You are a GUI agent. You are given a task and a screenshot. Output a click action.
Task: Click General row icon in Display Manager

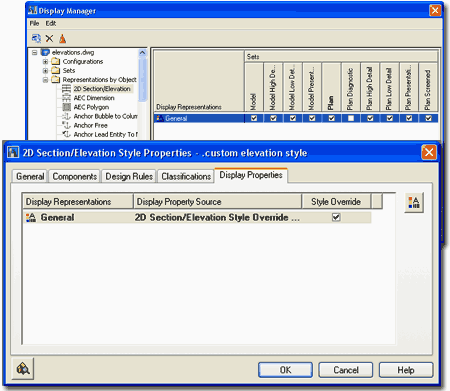[x=160, y=118]
